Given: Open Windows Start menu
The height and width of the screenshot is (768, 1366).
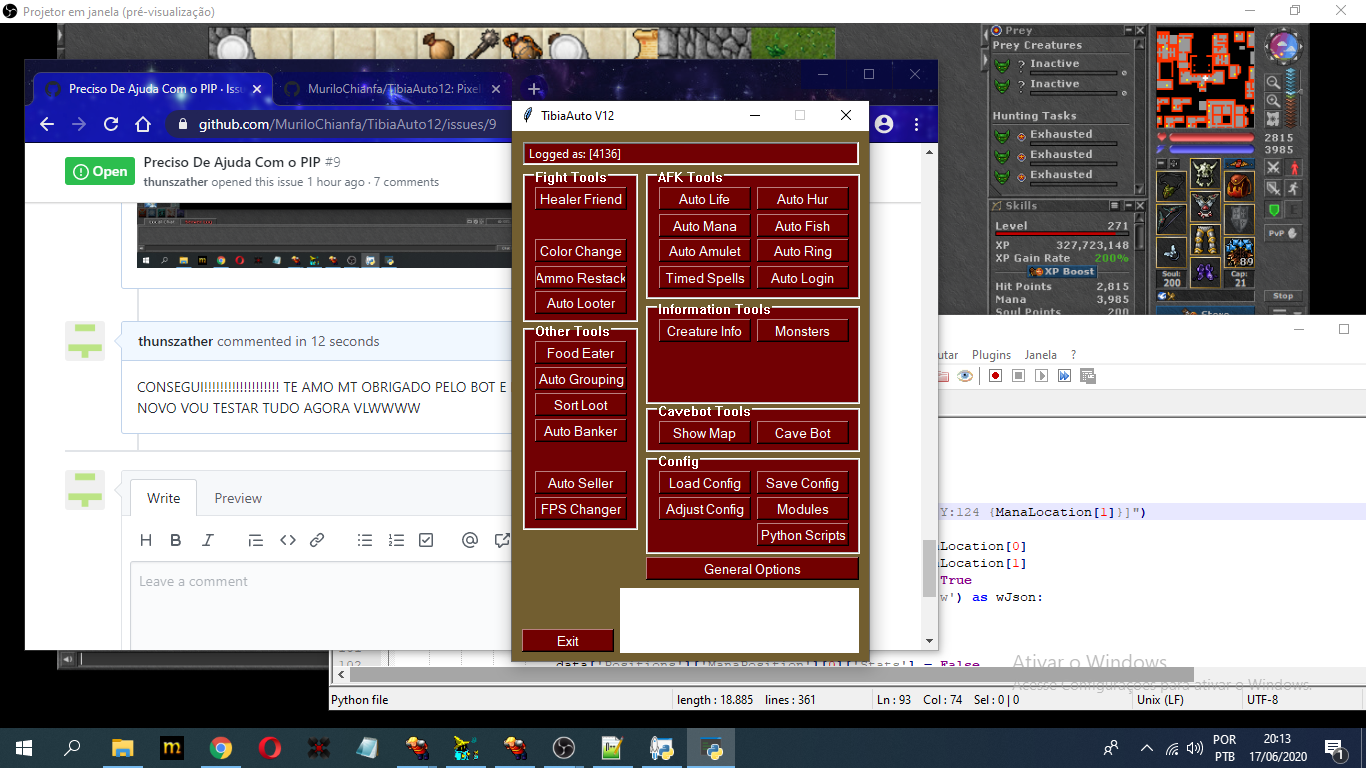Looking at the screenshot, I should point(24,748).
